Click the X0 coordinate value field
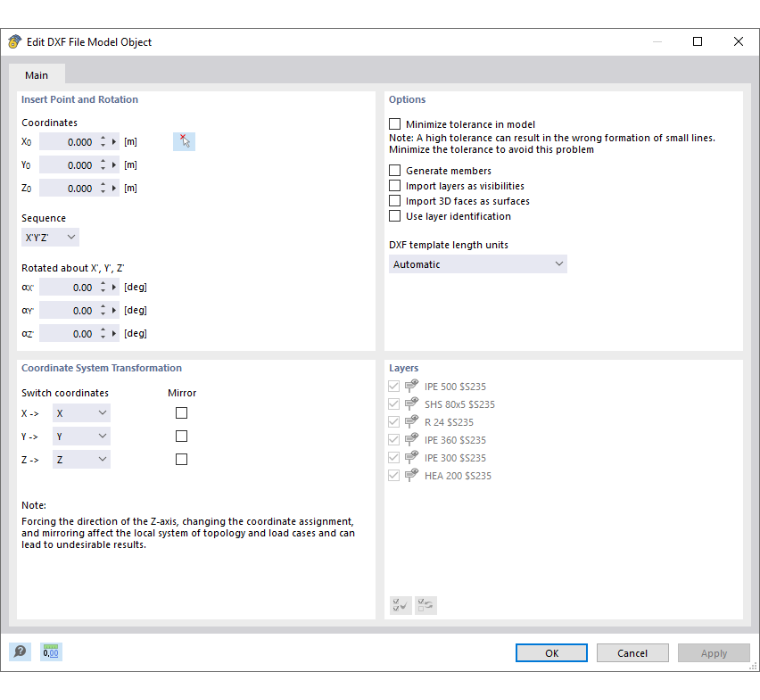The height and width of the screenshot is (700, 760). pos(68,142)
